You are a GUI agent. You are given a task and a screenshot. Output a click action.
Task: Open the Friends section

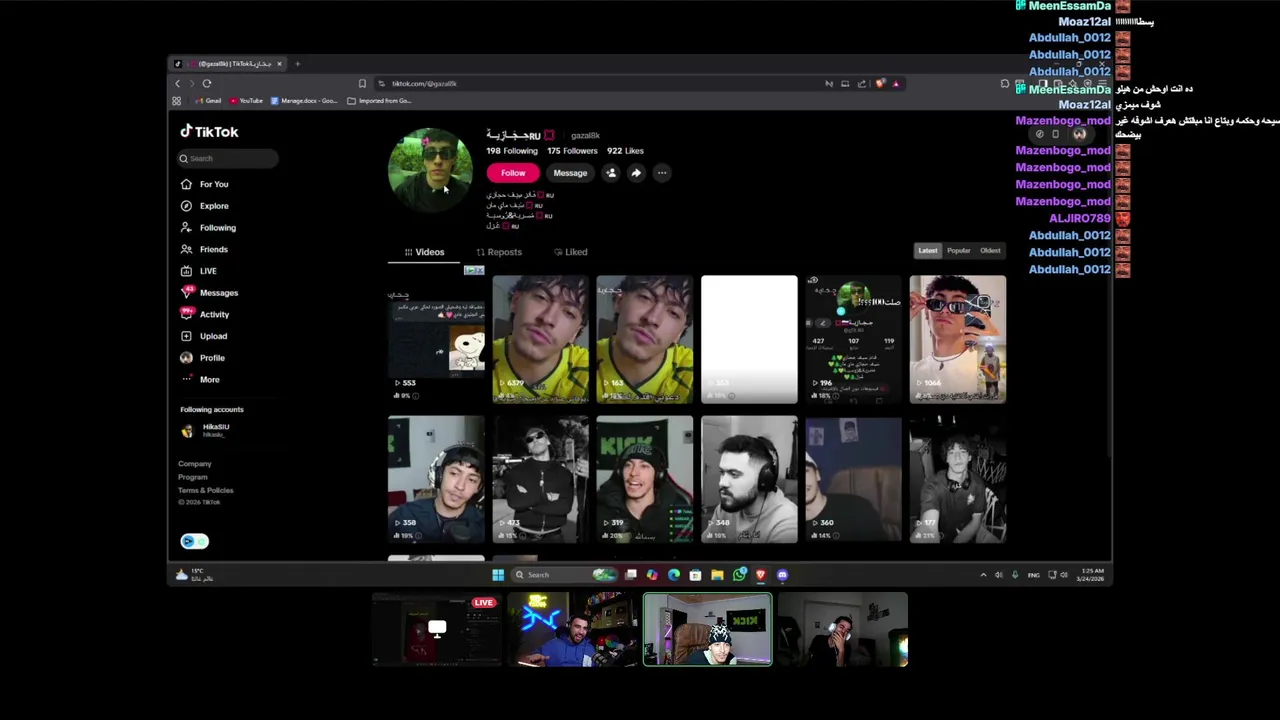[205, 249]
